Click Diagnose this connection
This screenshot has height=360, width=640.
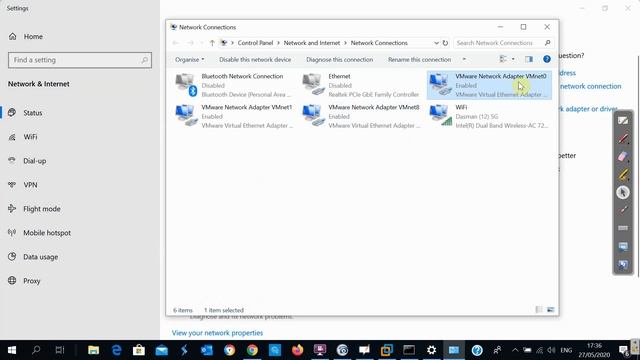(x=340, y=60)
